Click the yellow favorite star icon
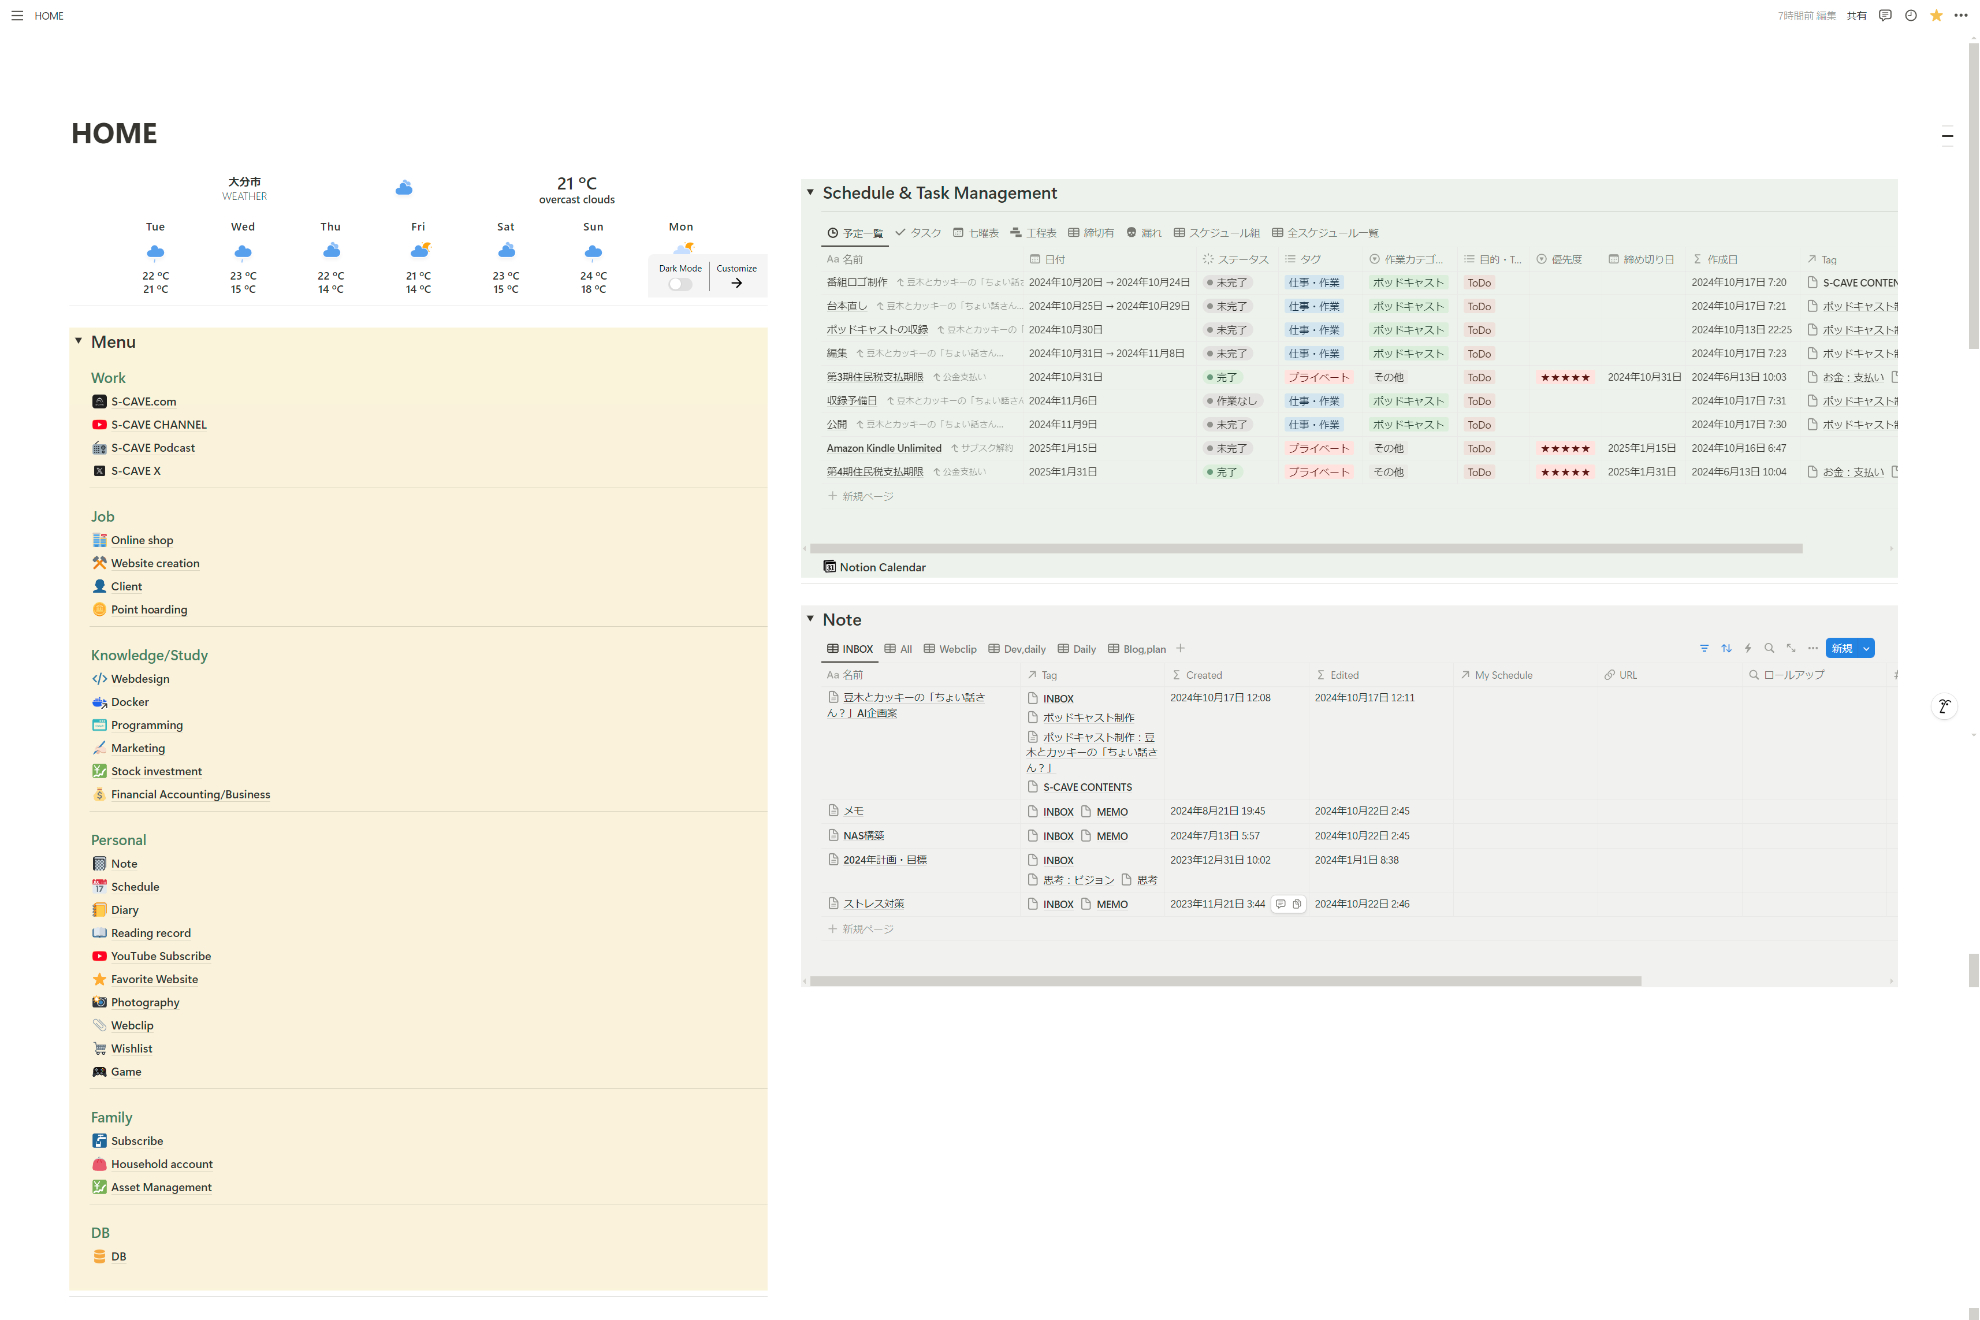Viewport: 1980px width, 1320px height. tap(1936, 16)
